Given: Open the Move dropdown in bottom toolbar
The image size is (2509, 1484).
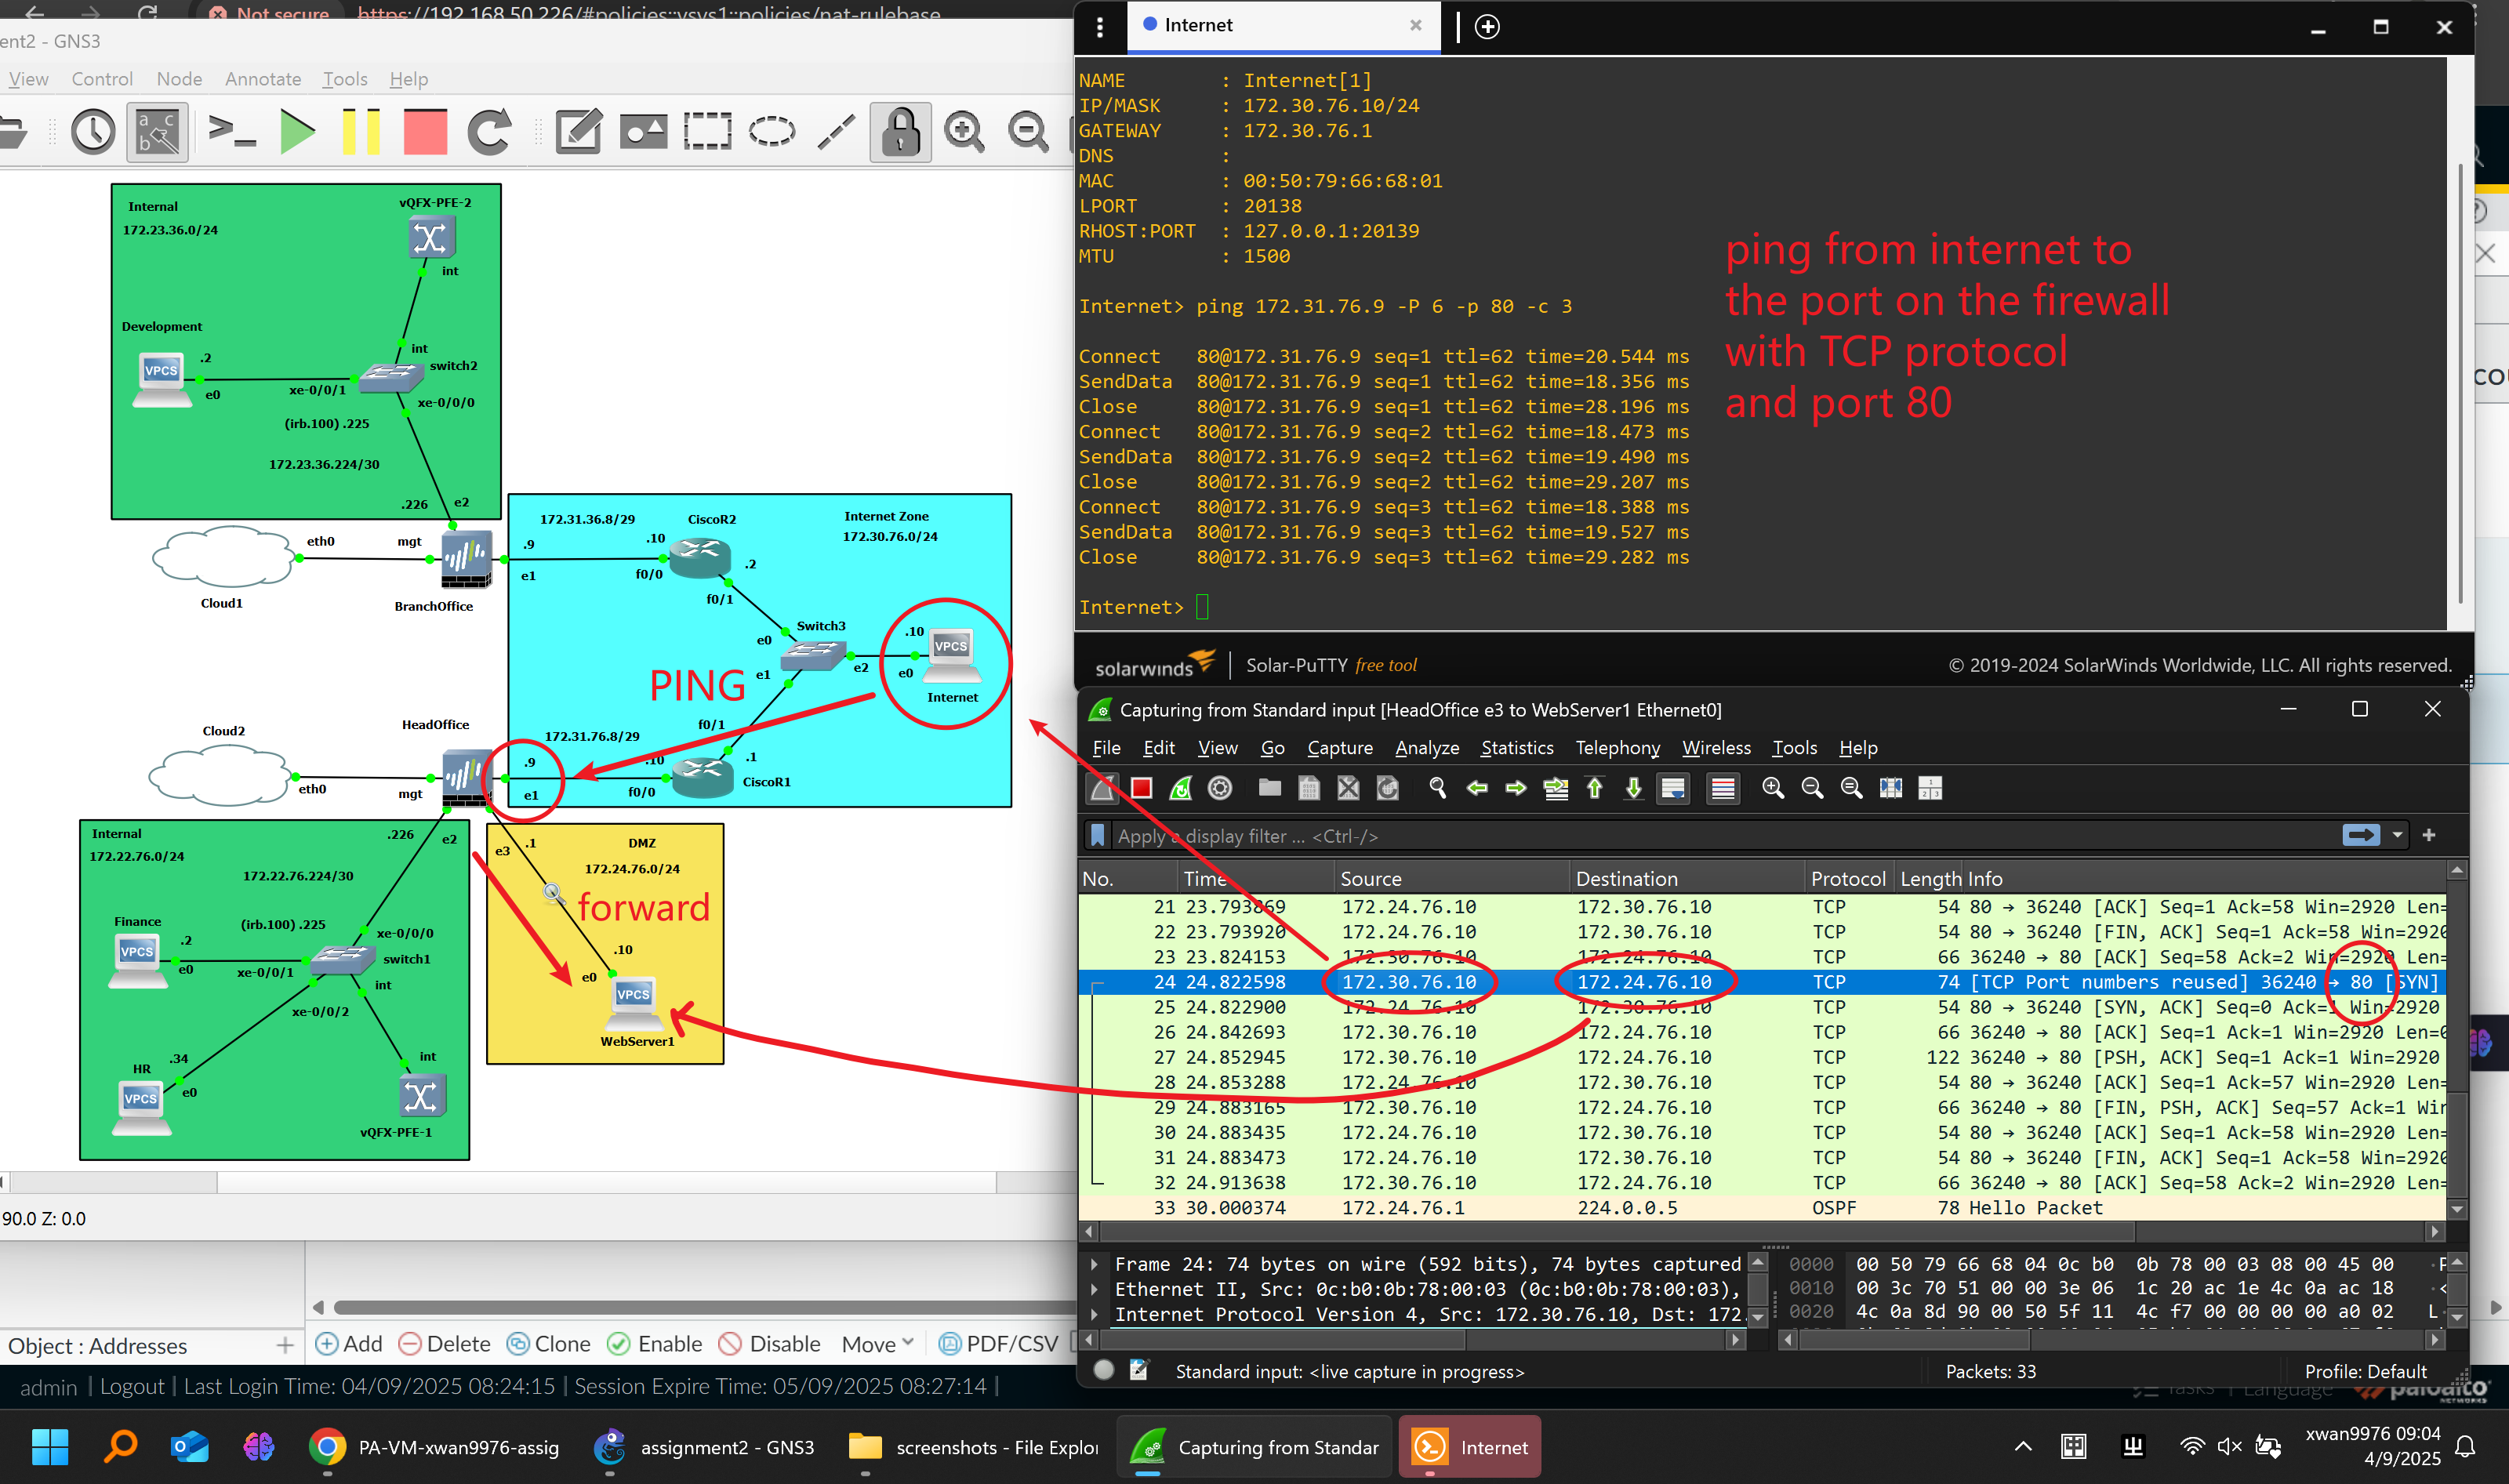Looking at the screenshot, I should click(875, 1344).
